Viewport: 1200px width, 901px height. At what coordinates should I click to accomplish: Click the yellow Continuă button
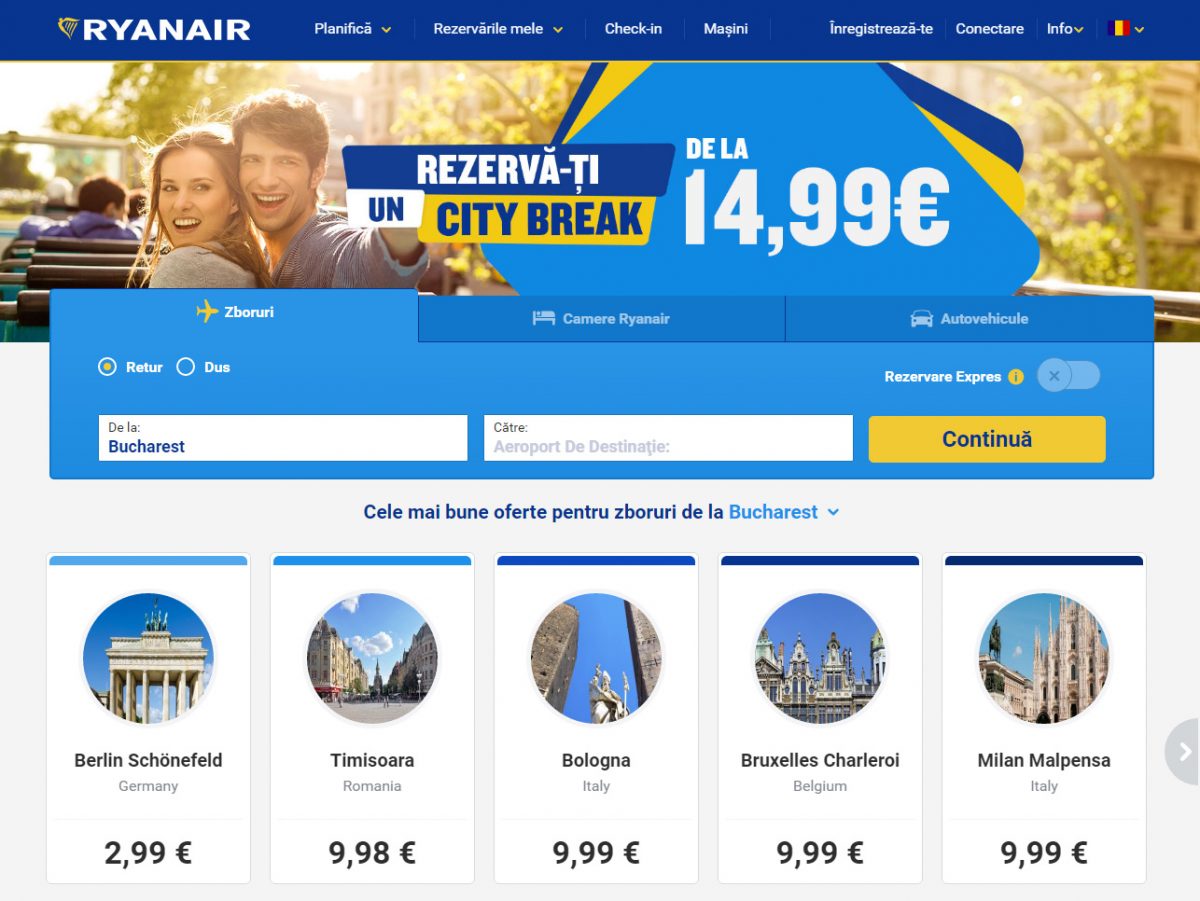click(x=987, y=439)
